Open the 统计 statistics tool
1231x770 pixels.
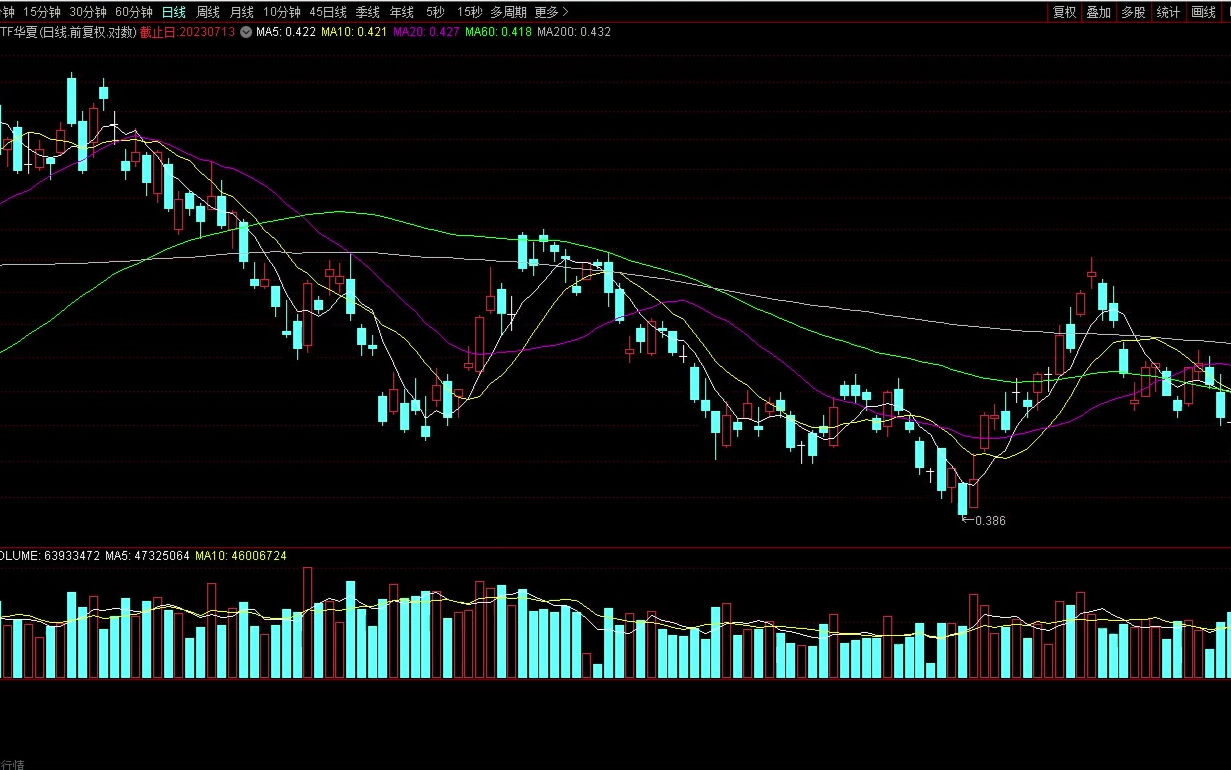(1168, 12)
